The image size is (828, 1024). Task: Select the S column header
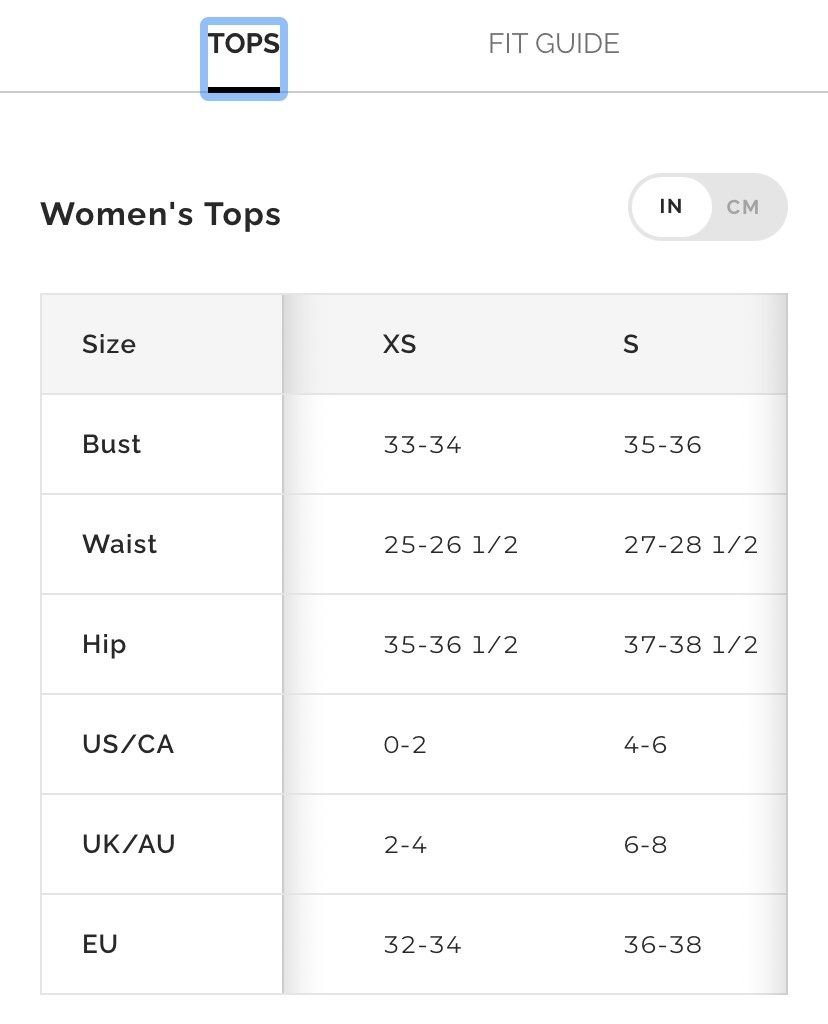pos(630,343)
